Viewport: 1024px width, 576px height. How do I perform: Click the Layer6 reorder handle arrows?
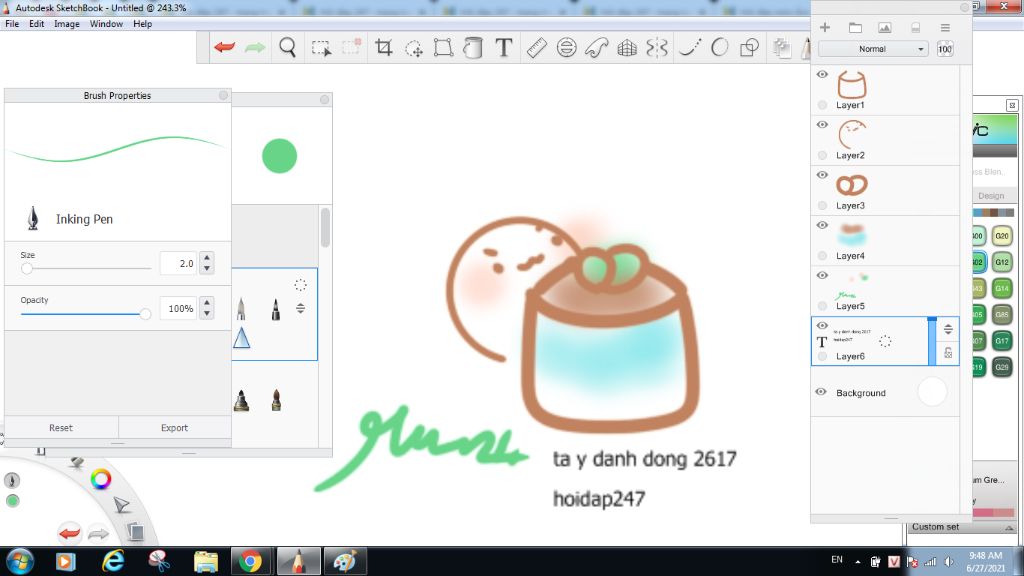pyautogui.click(x=948, y=329)
